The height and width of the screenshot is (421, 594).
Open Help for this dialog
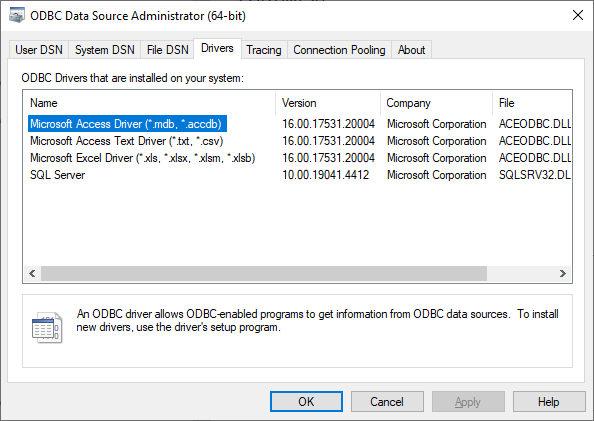tap(549, 401)
